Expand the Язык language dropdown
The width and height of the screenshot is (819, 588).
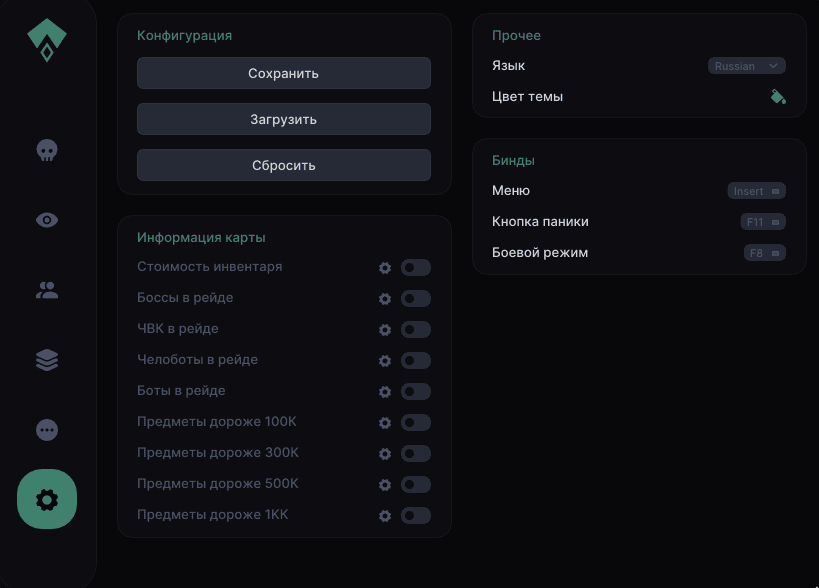click(746, 66)
